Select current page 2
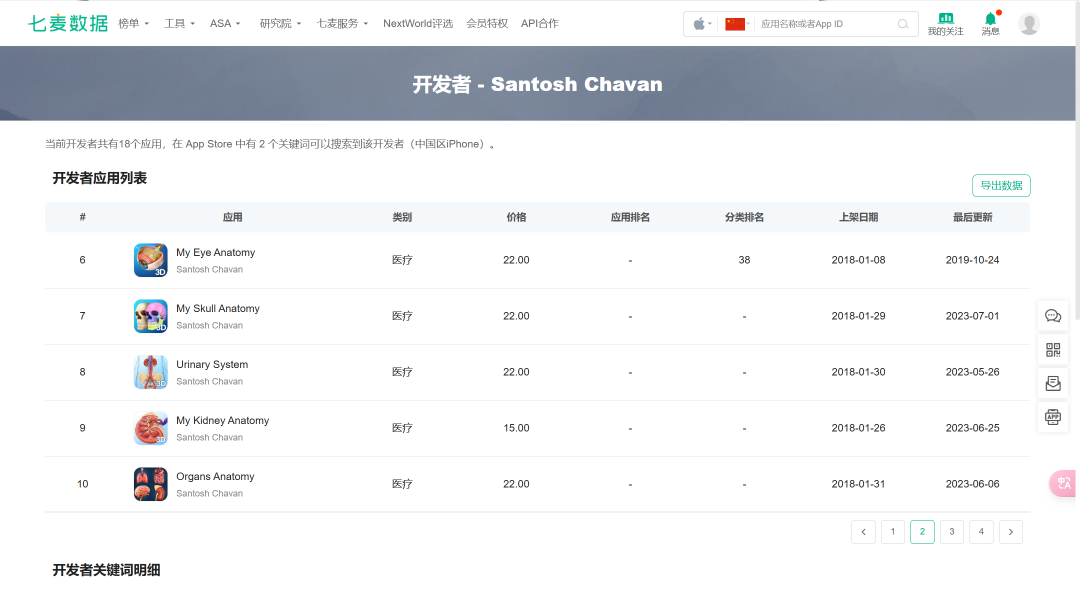 click(922, 532)
